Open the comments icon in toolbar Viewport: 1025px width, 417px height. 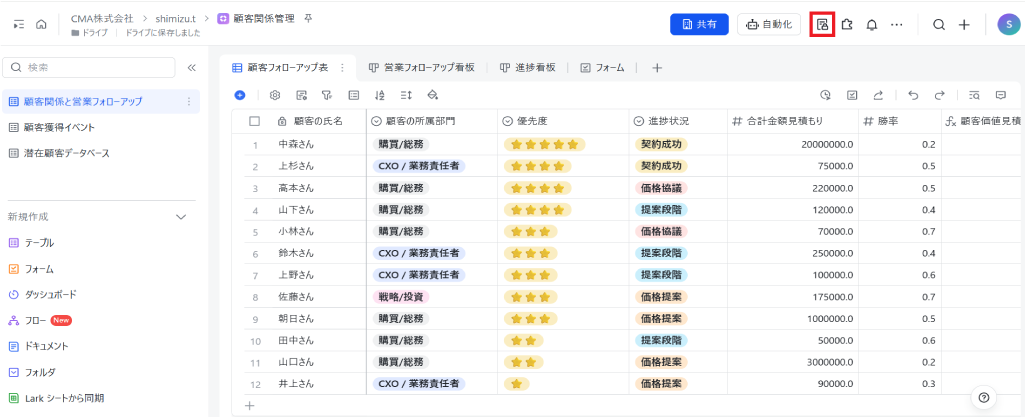[1000, 95]
